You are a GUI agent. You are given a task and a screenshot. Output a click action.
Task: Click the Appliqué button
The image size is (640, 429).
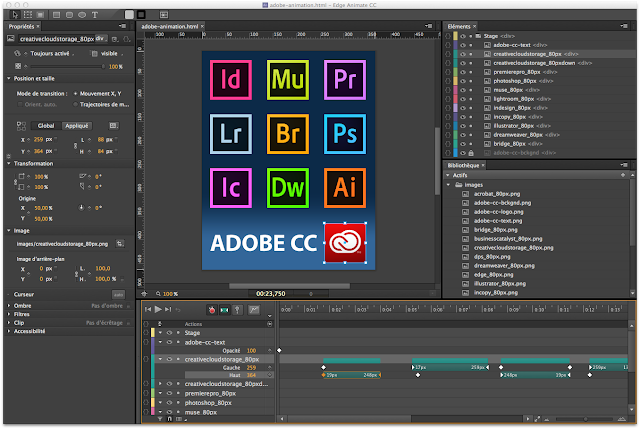(77, 126)
